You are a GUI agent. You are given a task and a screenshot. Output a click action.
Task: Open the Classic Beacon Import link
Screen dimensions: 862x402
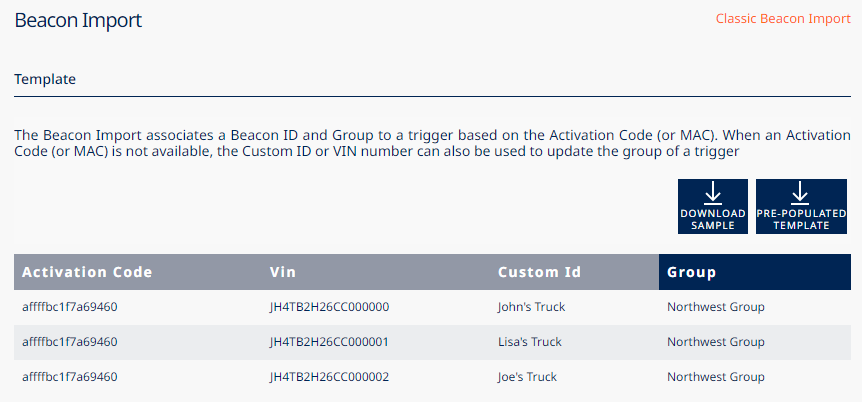click(782, 19)
